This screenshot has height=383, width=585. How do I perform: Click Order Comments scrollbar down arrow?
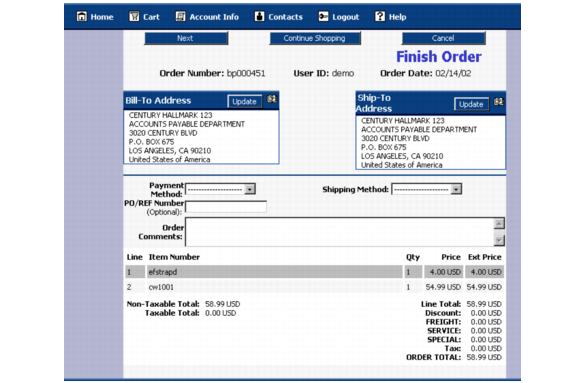coord(499,241)
